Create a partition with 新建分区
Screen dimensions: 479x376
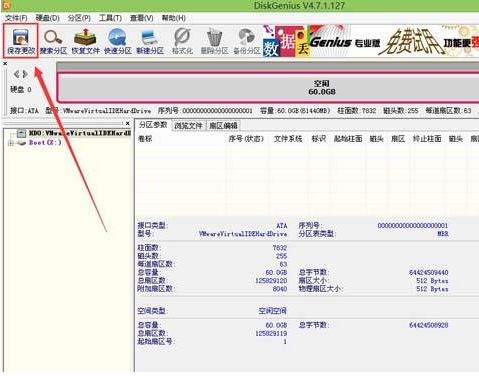pos(150,41)
